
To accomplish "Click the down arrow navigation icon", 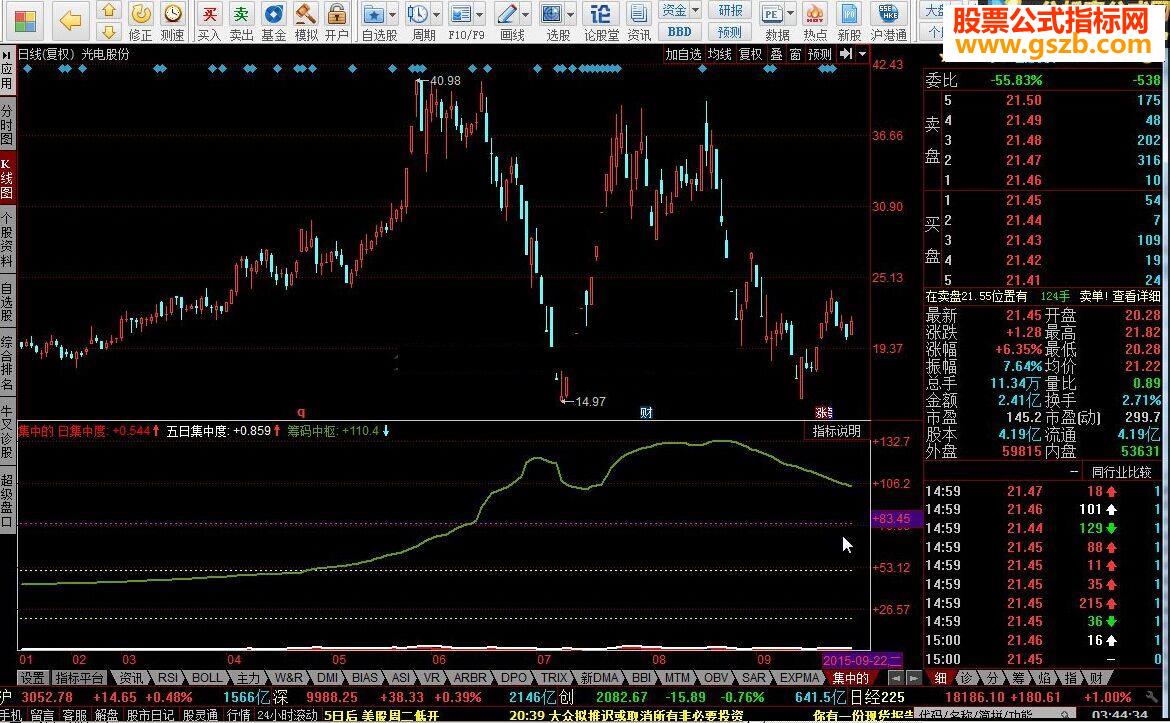I will pyautogui.click(x=109, y=31).
